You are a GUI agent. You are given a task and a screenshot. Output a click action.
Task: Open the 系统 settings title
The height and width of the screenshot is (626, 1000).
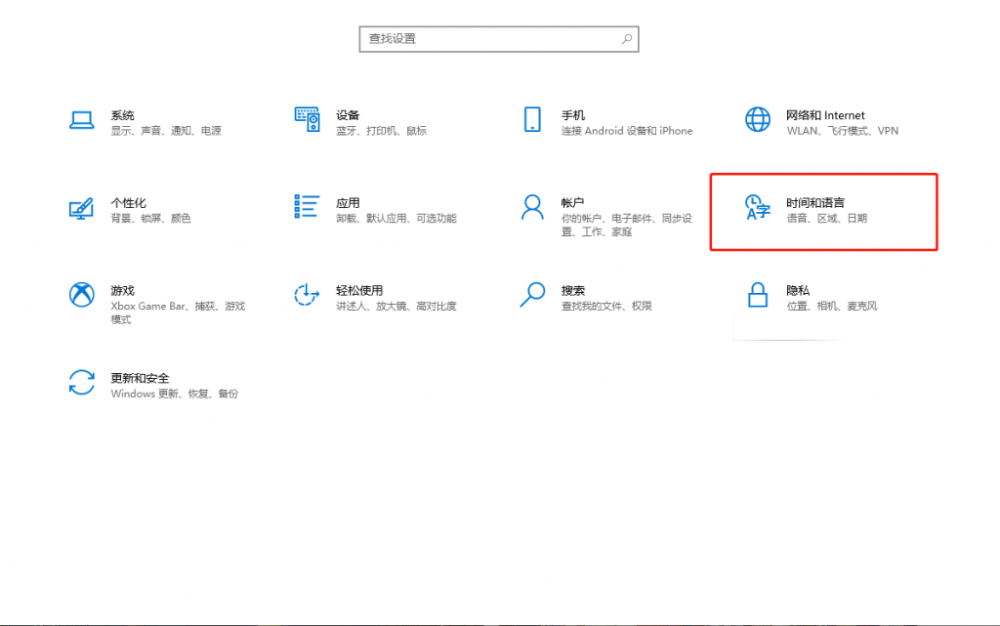pyautogui.click(x=122, y=115)
